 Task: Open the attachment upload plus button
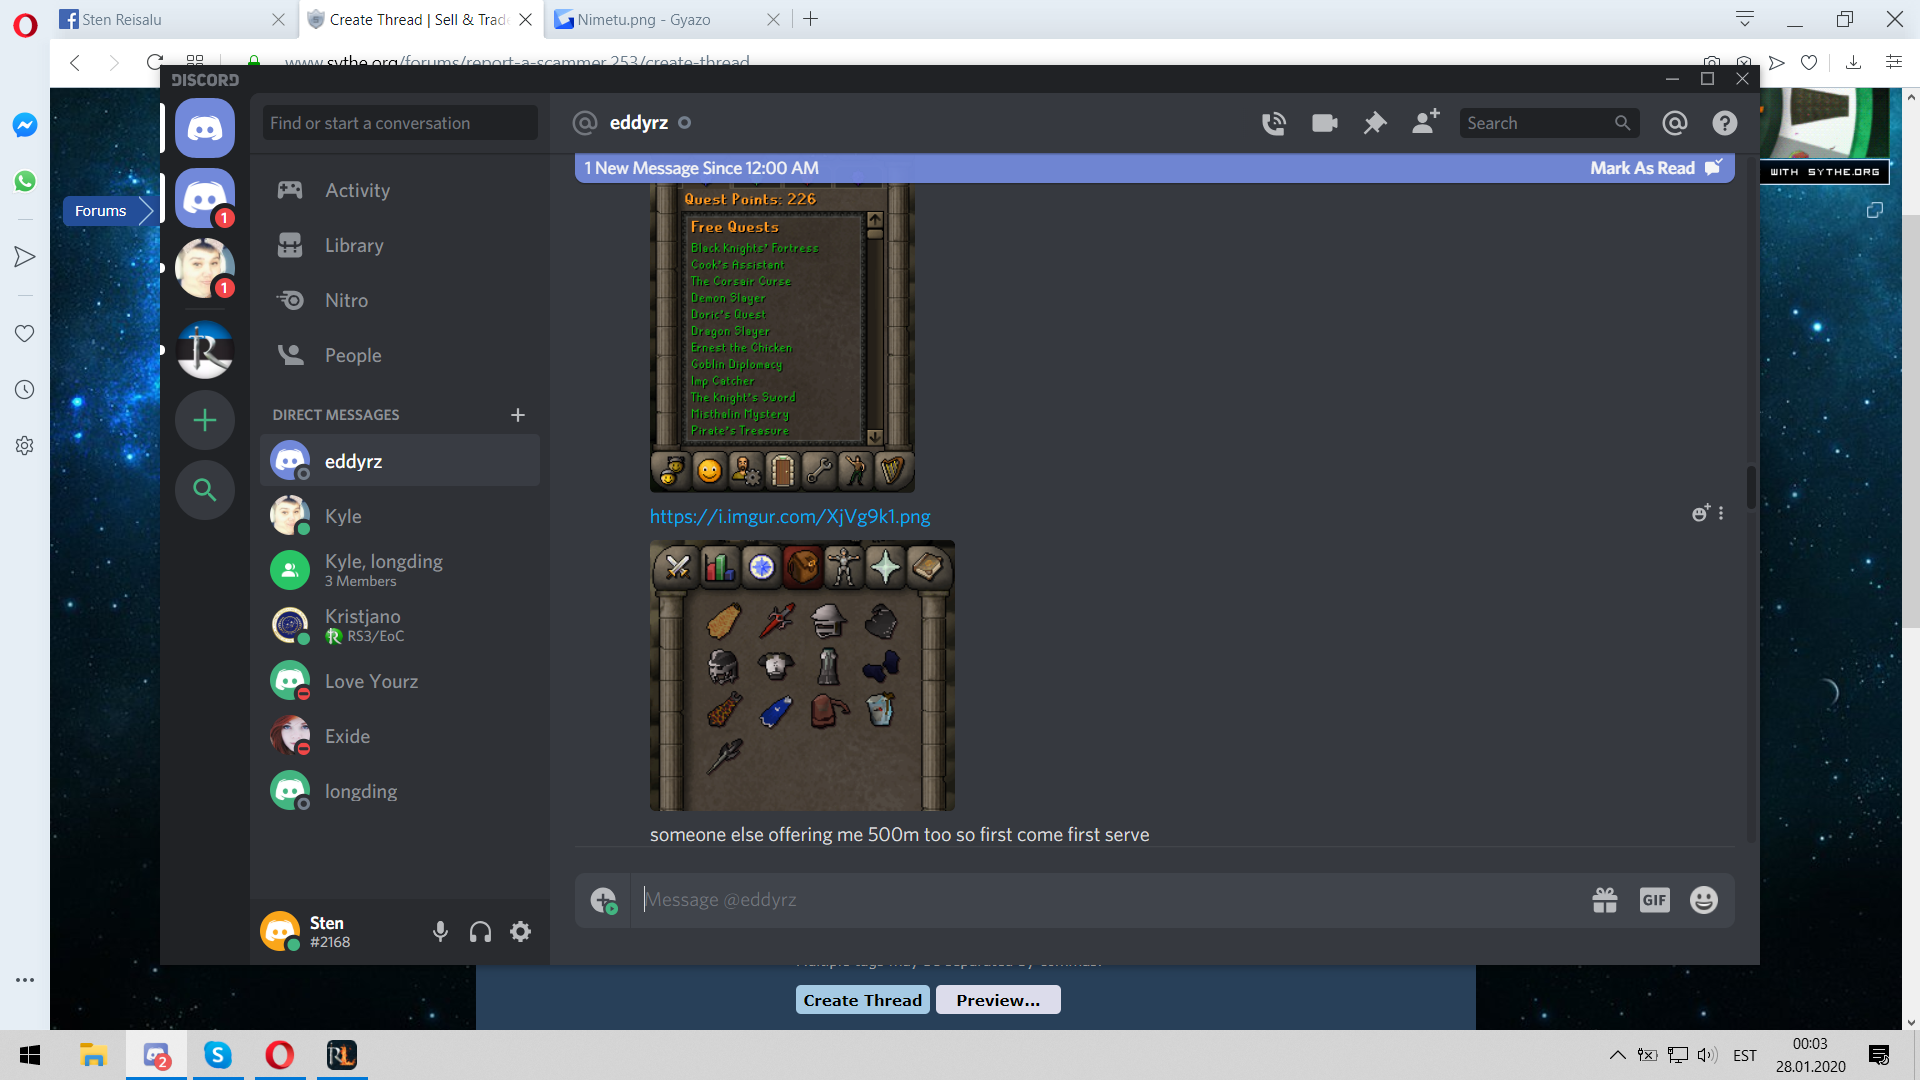tap(603, 900)
